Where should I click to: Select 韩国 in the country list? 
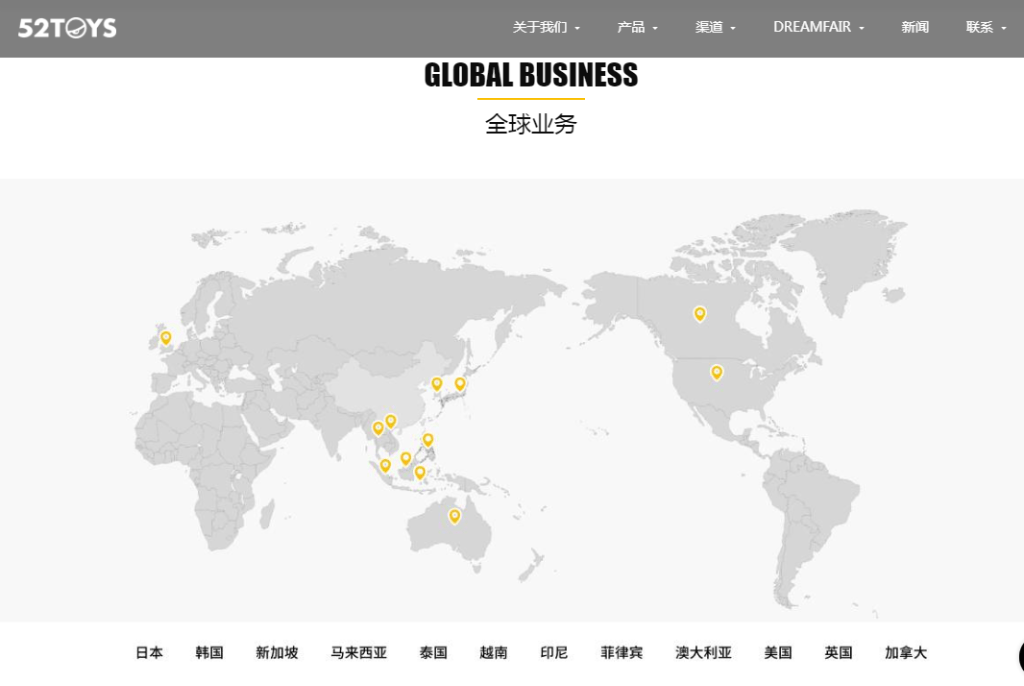tap(209, 652)
